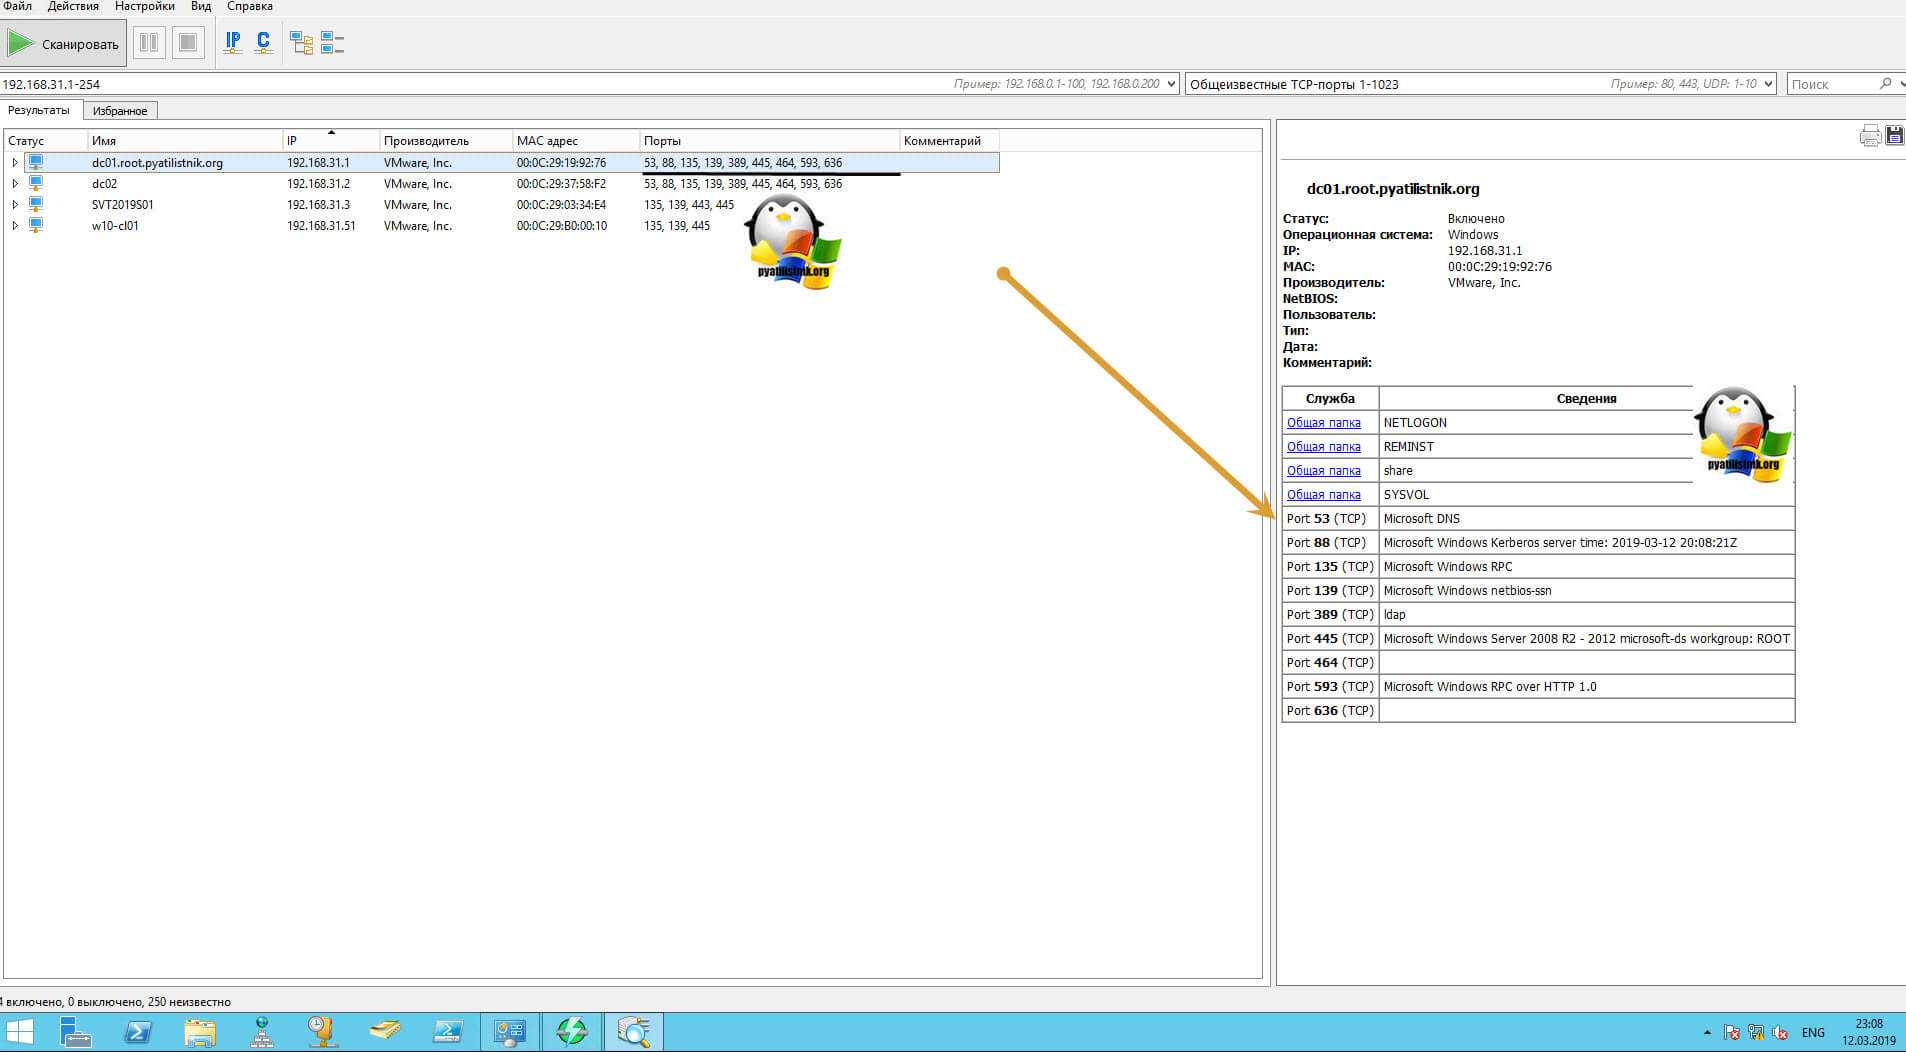This screenshot has height=1052, width=1906.
Task: Click the blue C toolbar icon
Action: click(x=263, y=42)
